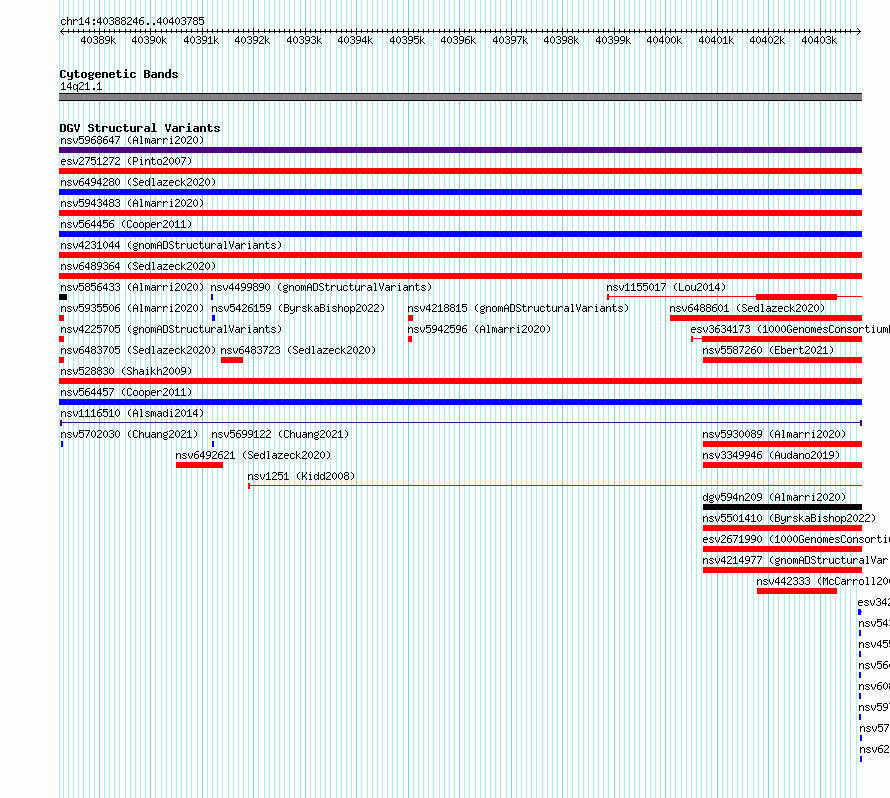Open nsv5501410 (ByrskaBishop2022) label
The image size is (890, 798).
click(x=789, y=518)
